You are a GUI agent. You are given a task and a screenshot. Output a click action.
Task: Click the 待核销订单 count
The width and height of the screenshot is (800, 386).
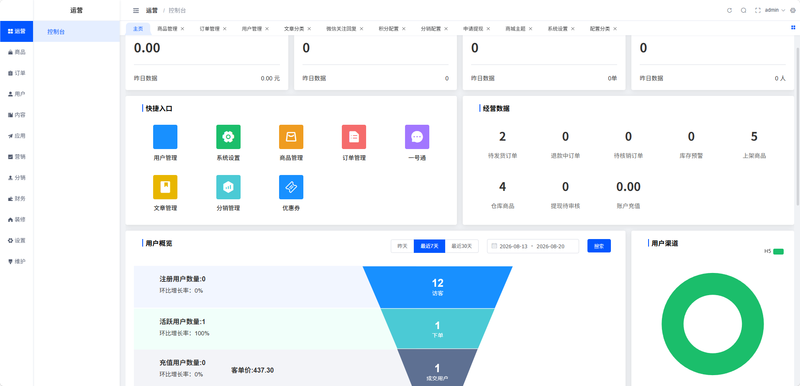628,137
